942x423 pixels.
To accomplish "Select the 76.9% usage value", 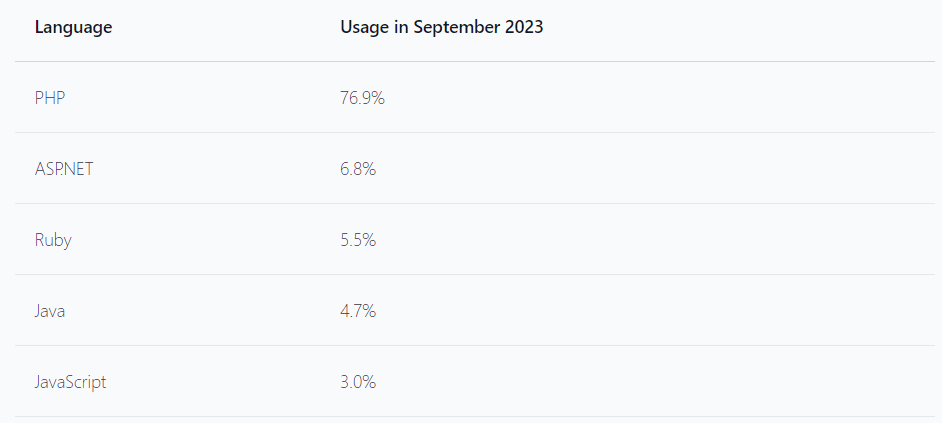I will tap(362, 98).
